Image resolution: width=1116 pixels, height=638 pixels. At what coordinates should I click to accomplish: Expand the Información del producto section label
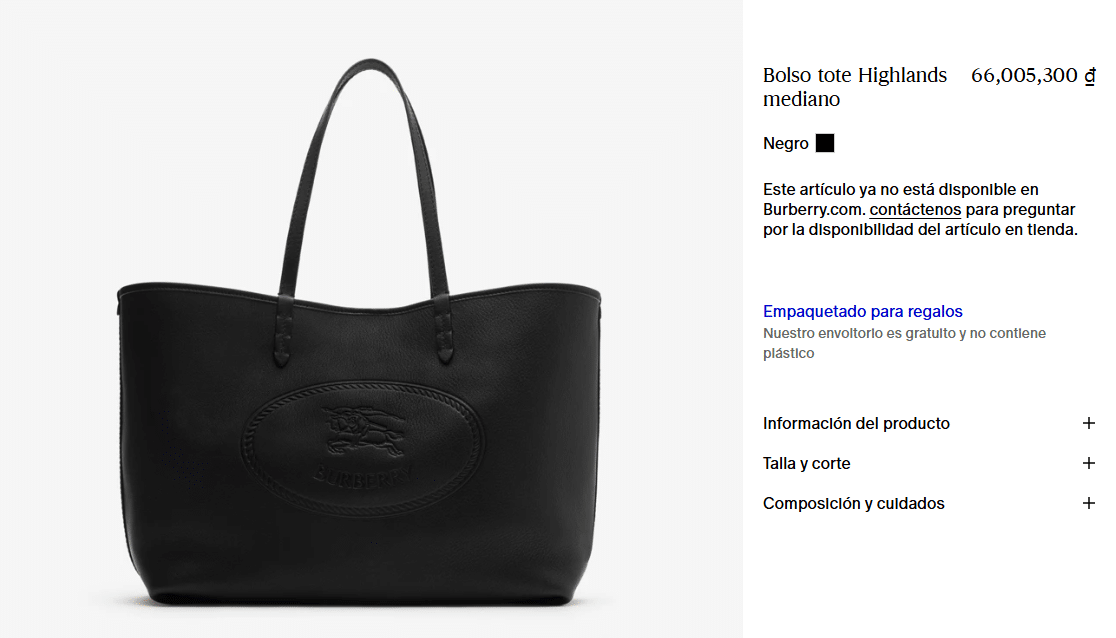click(856, 423)
